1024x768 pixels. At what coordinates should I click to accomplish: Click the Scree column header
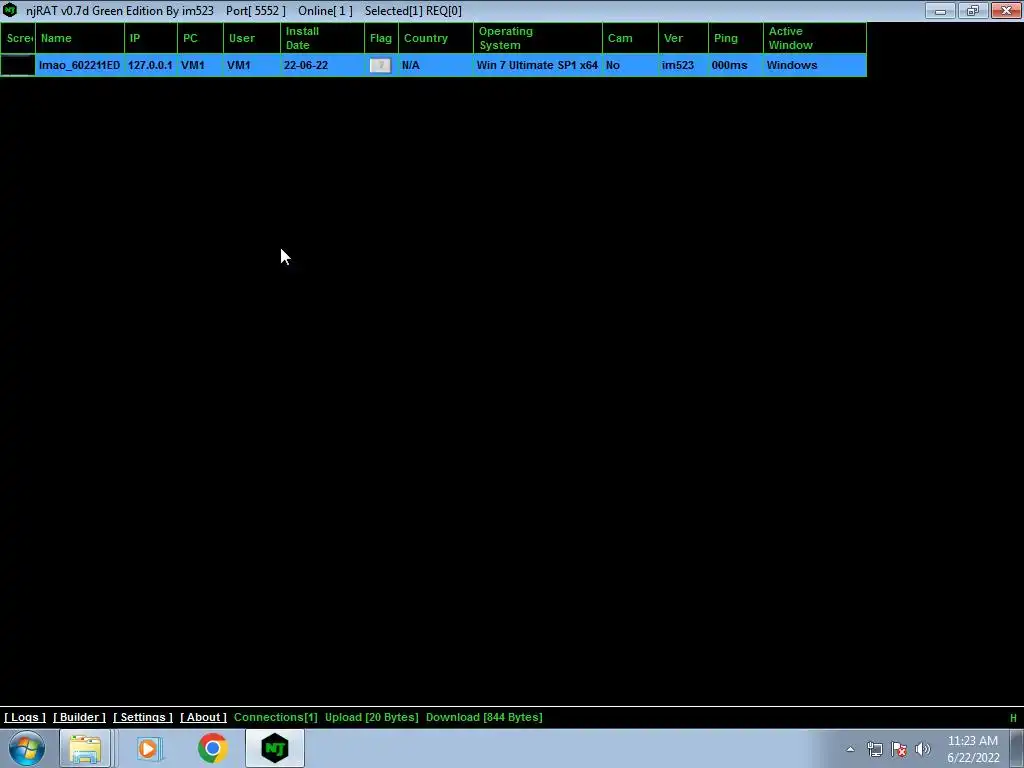pyautogui.click(x=18, y=38)
